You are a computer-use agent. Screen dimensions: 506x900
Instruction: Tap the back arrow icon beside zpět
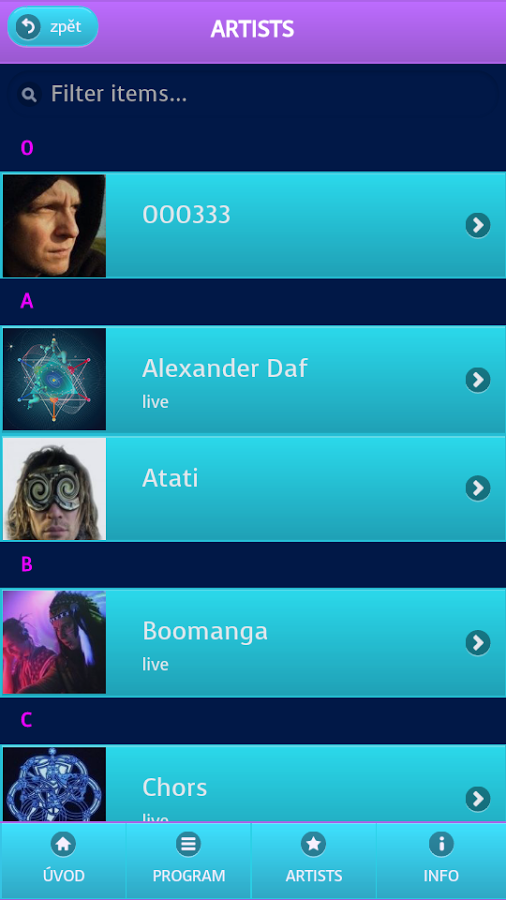(28, 27)
